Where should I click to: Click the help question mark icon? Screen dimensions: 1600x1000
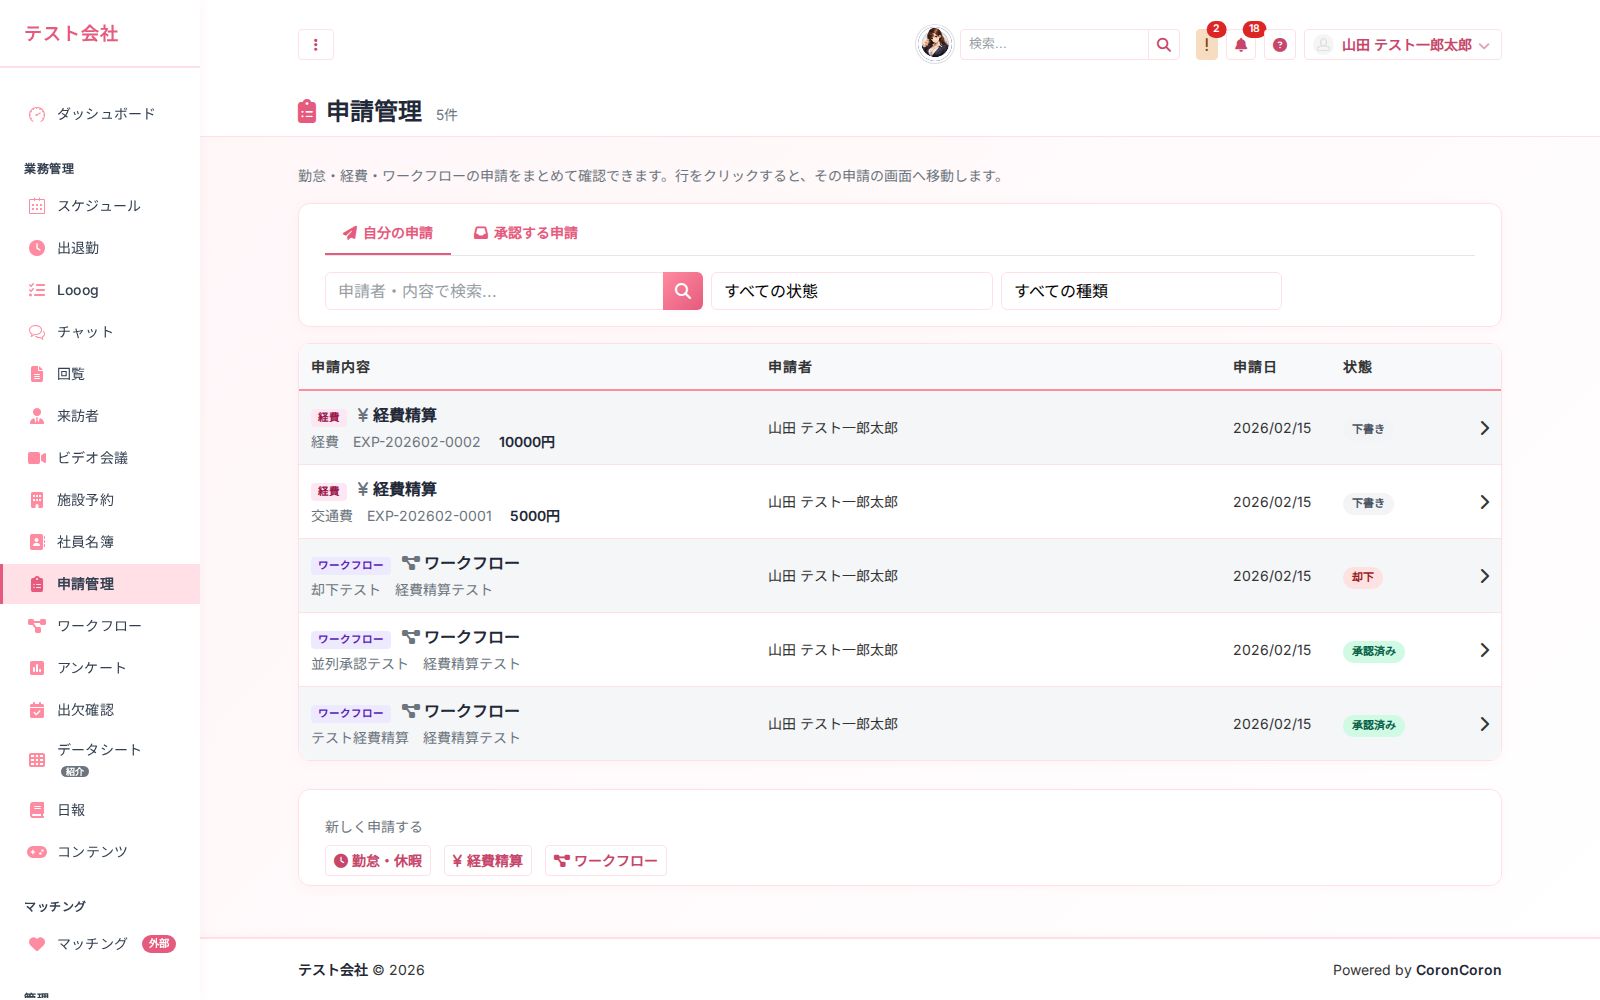pos(1279,44)
